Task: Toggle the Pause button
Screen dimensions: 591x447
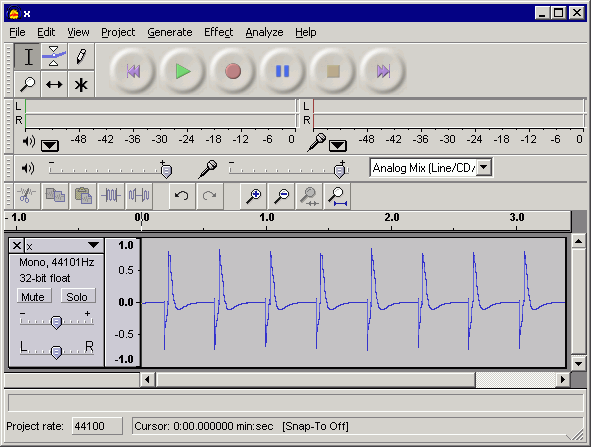Action: coord(282,71)
